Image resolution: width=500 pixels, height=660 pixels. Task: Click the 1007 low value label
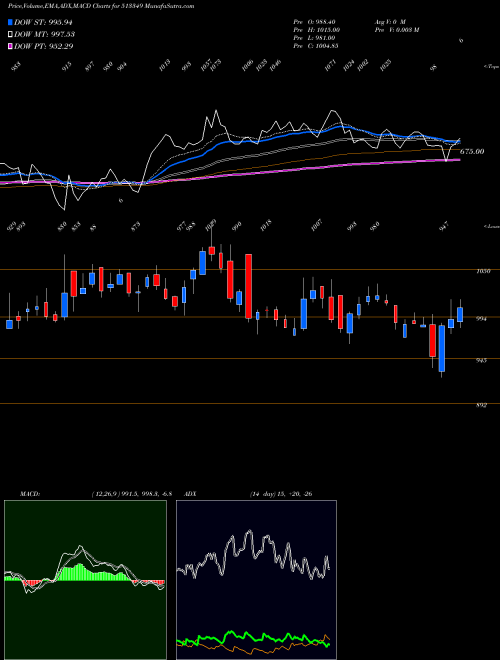(x=317, y=225)
